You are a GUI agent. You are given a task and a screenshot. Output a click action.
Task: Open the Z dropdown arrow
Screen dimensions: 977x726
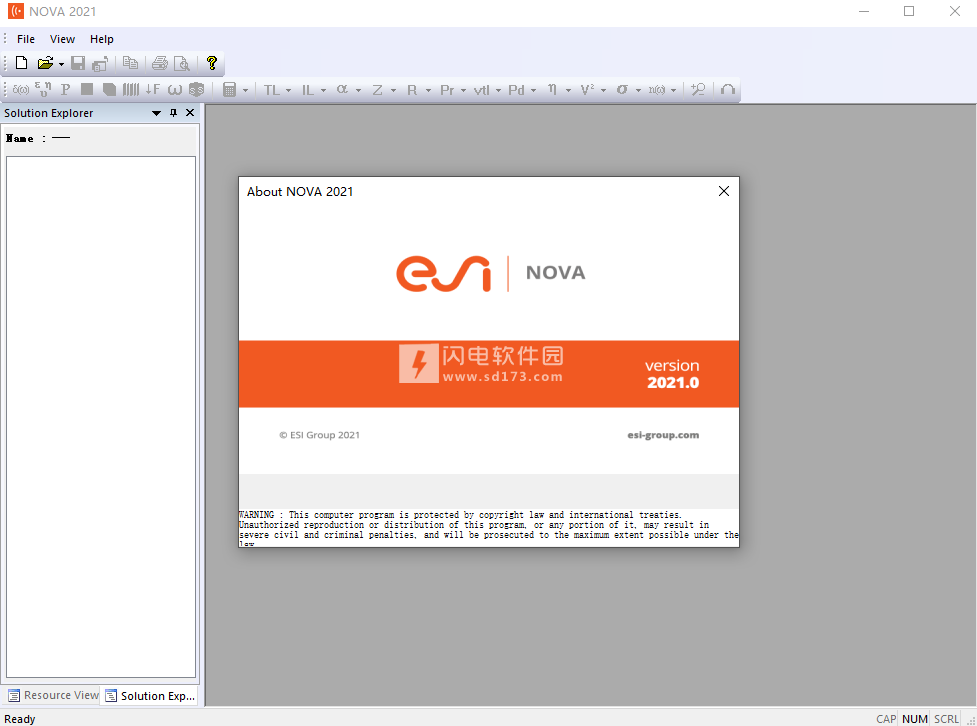[x=393, y=91]
